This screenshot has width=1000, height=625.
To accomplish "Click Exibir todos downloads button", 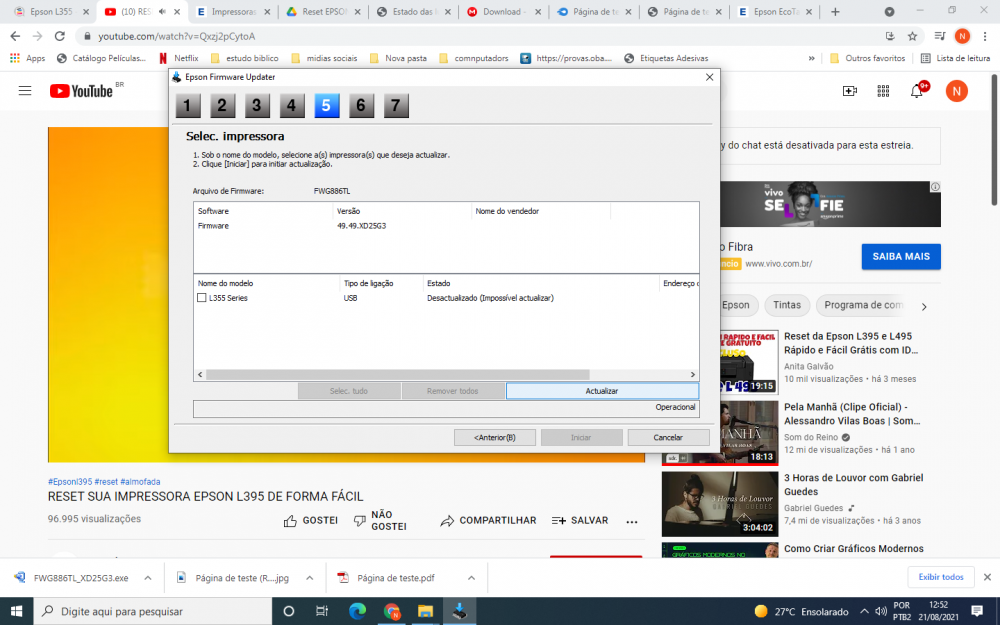I will point(941,577).
